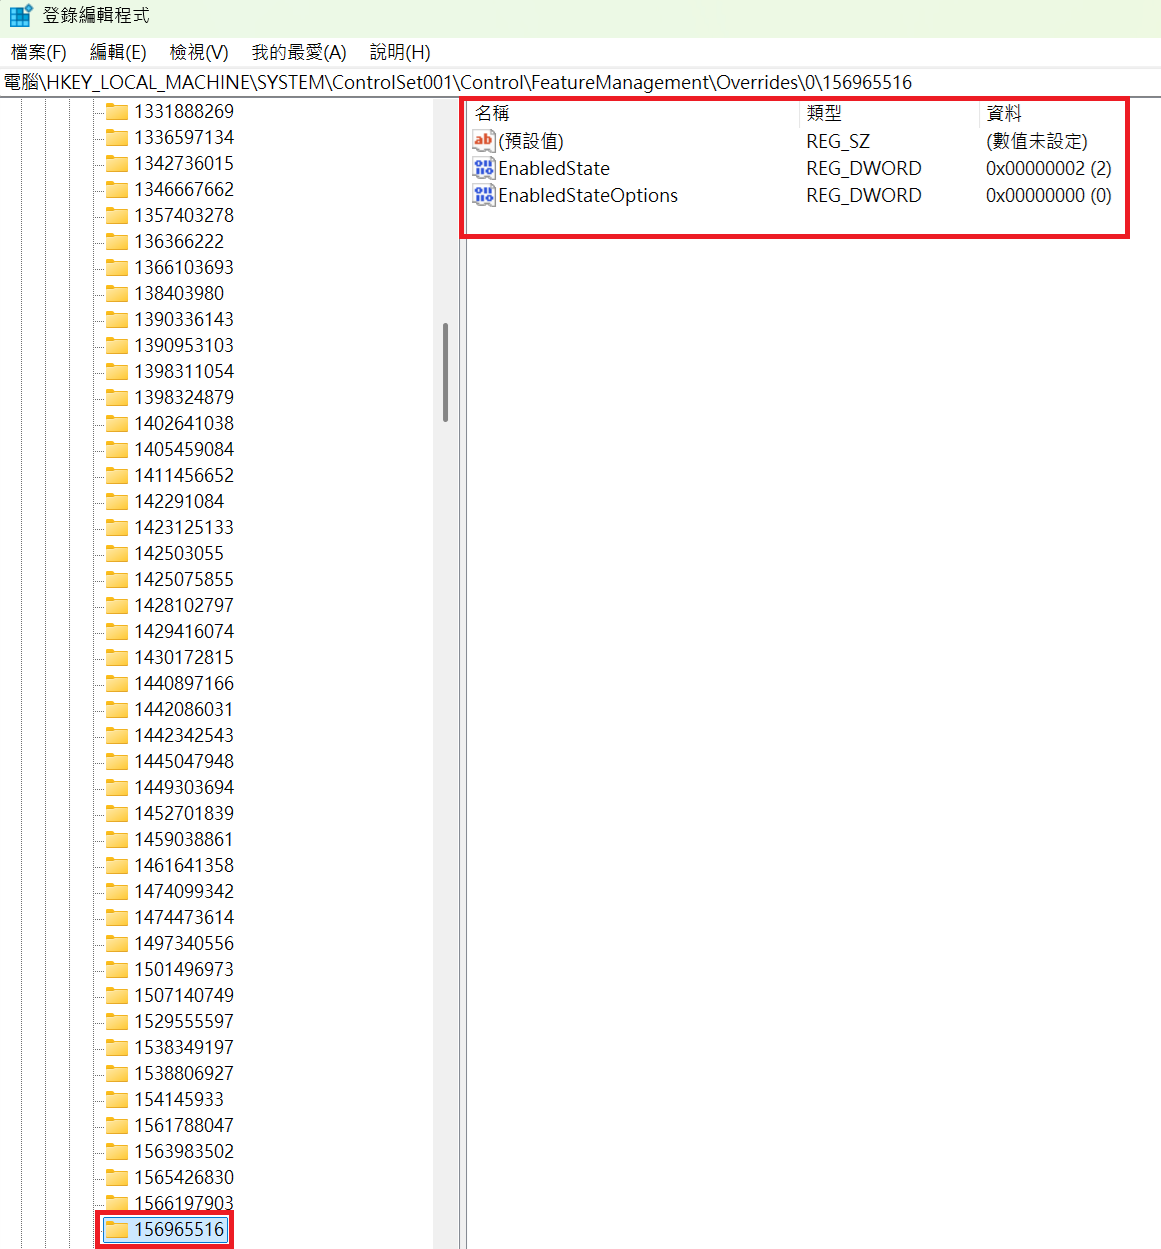This screenshot has width=1161, height=1249.
Task: Click folder icon of key 1442342543
Action: click(x=117, y=735)
